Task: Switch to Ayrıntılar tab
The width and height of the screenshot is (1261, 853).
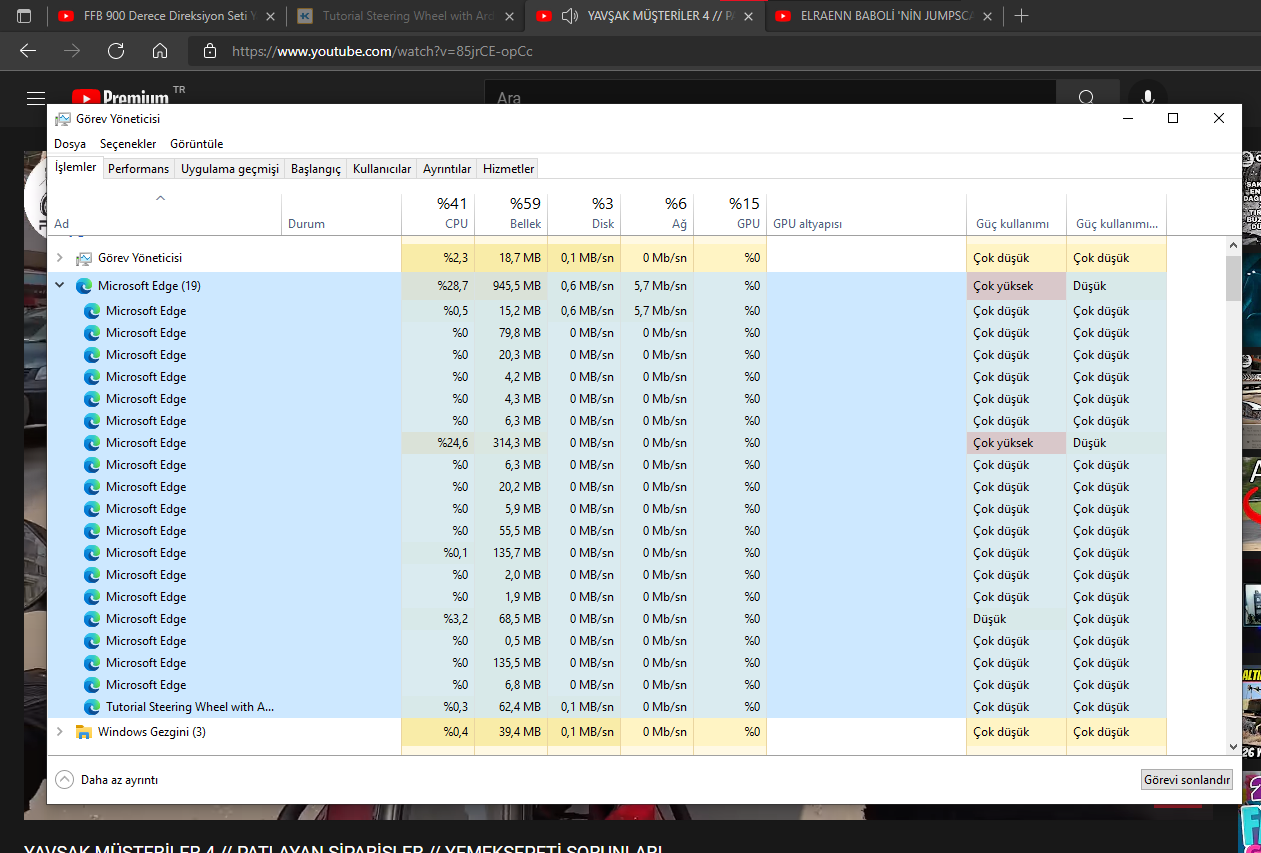Action: (x=447, y=169)
